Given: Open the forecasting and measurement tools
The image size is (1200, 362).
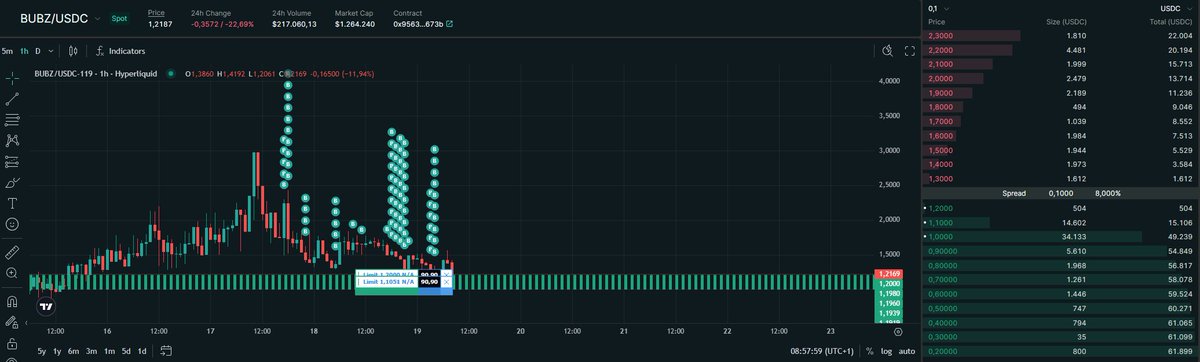Looking at the screenshot, I should tap(12, 161).
